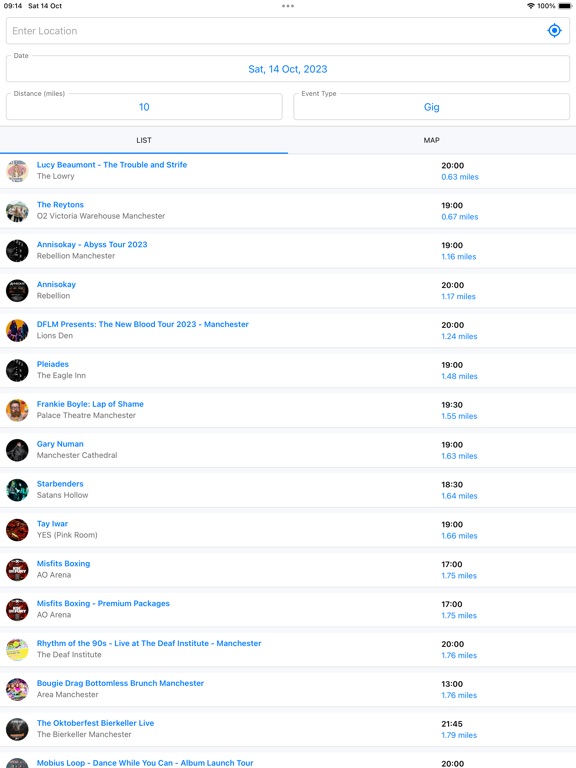Screen dimensions: 576x768
Task: Switch to the LIST tab
Action: coord(144,140)
